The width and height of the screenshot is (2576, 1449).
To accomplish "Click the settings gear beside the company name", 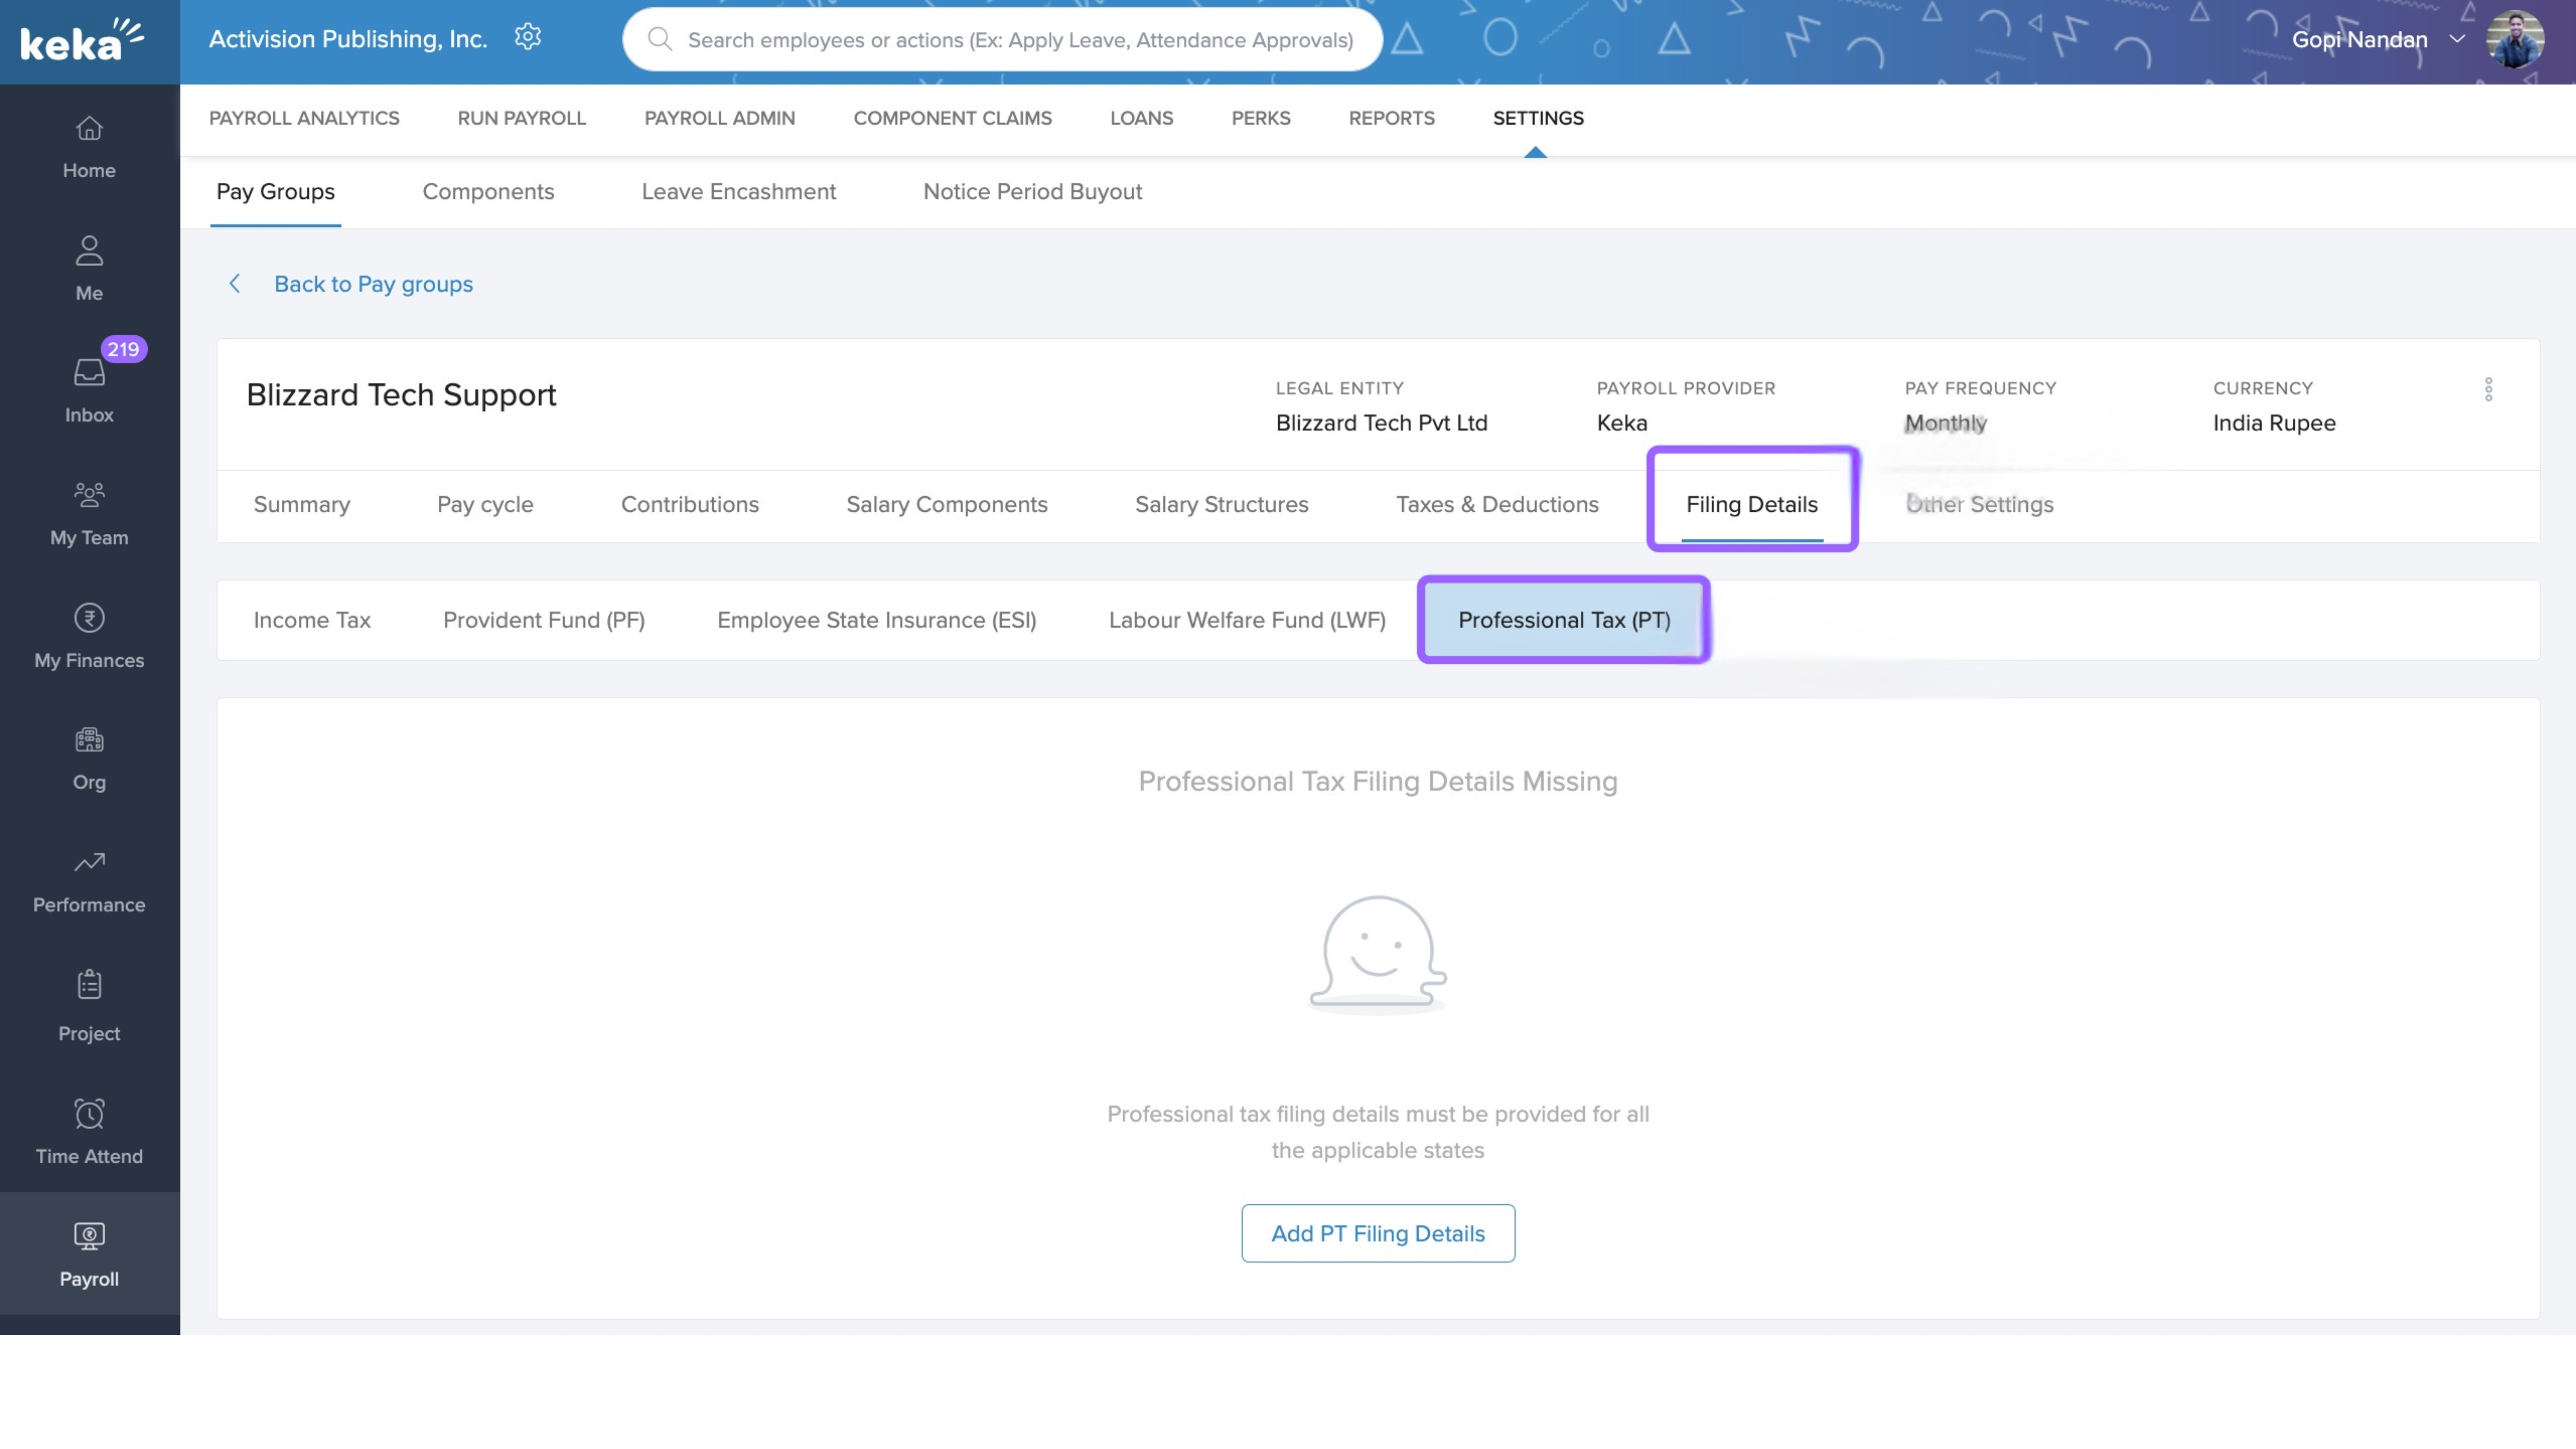I will pos(527,38).
